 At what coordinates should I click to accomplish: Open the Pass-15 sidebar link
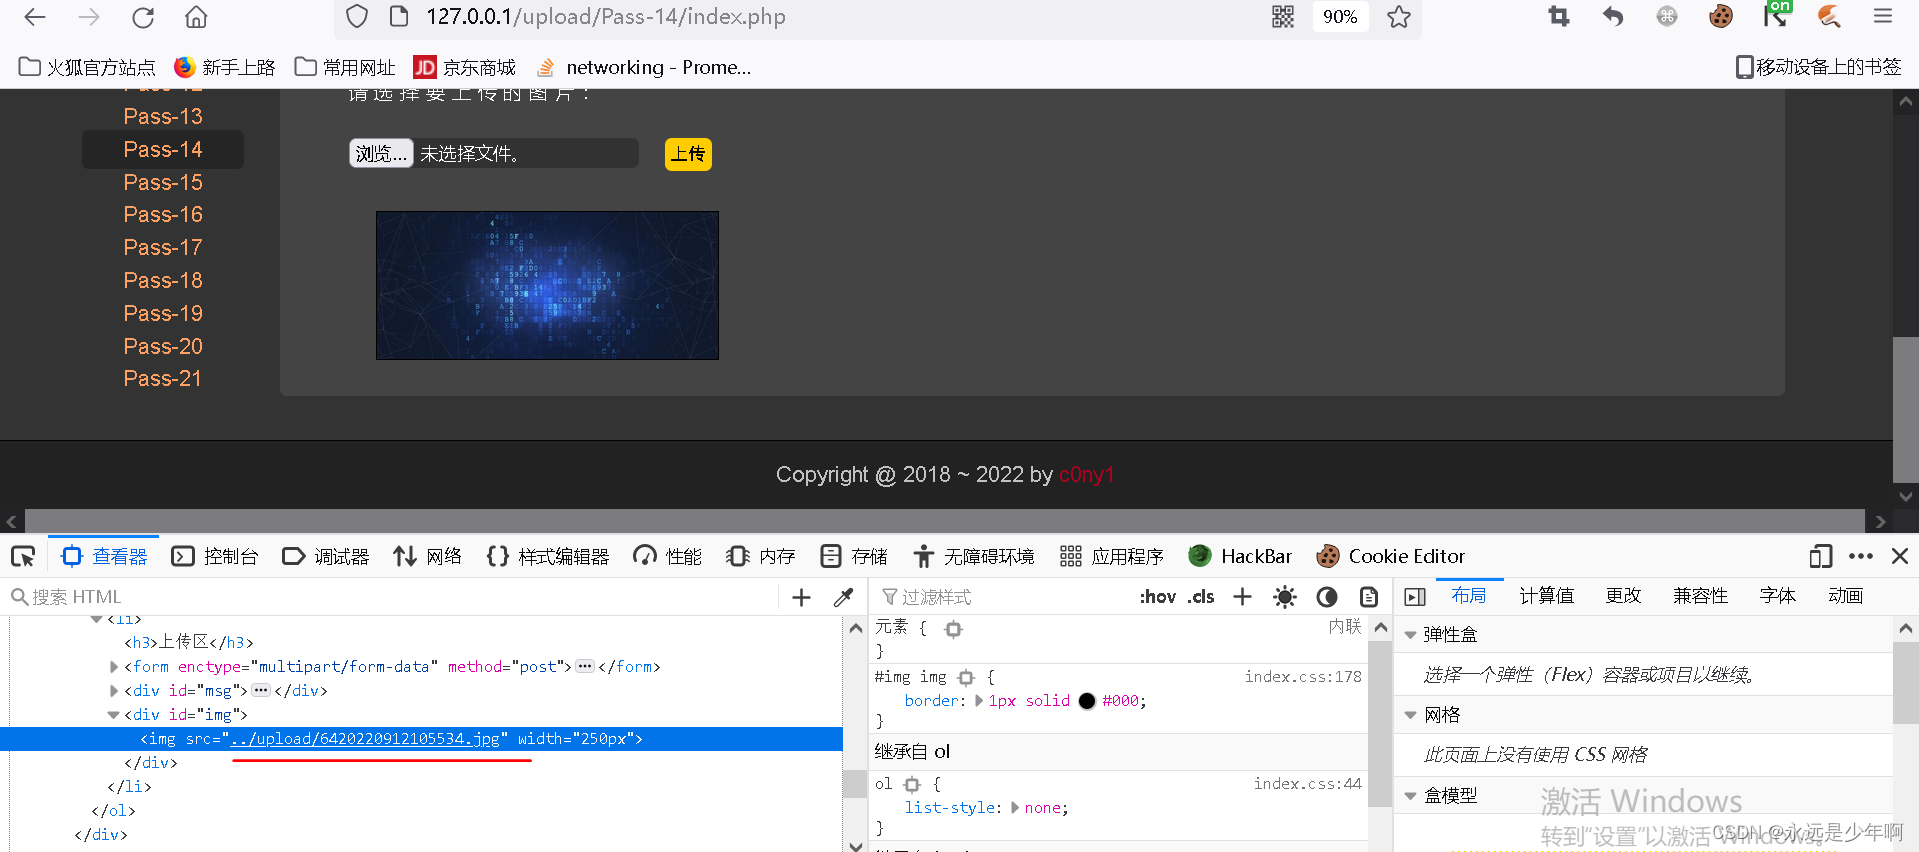(x=163, y=182)
